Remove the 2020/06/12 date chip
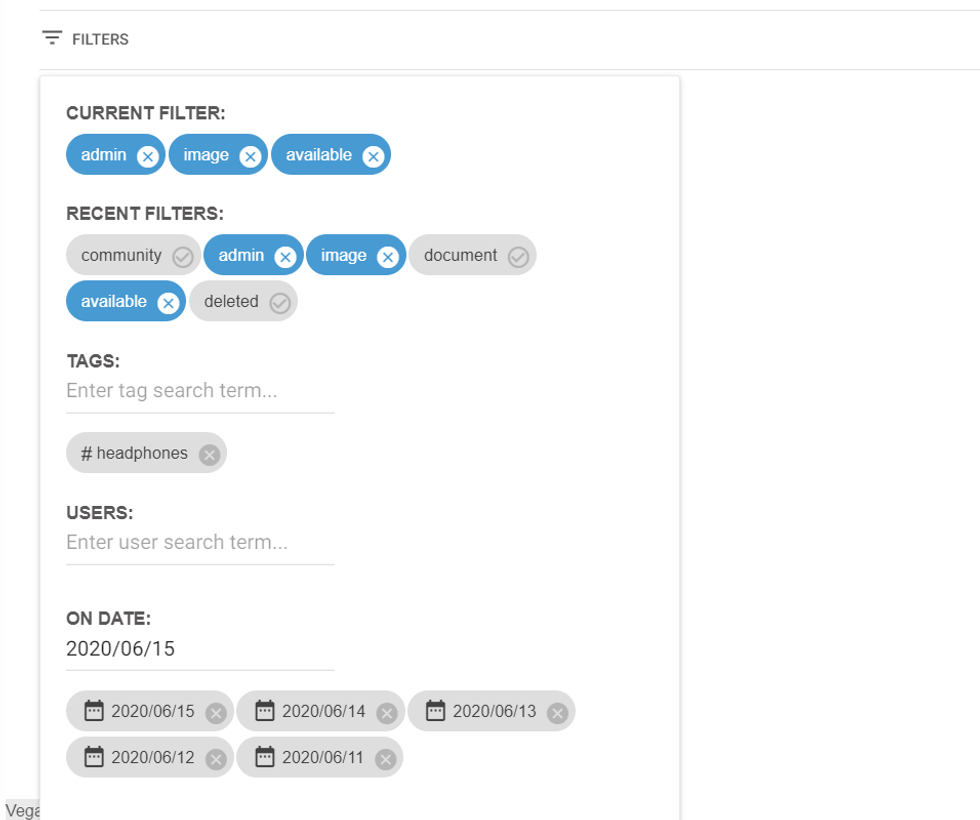The width and height of the screenshot is (980, 820). 215,759
